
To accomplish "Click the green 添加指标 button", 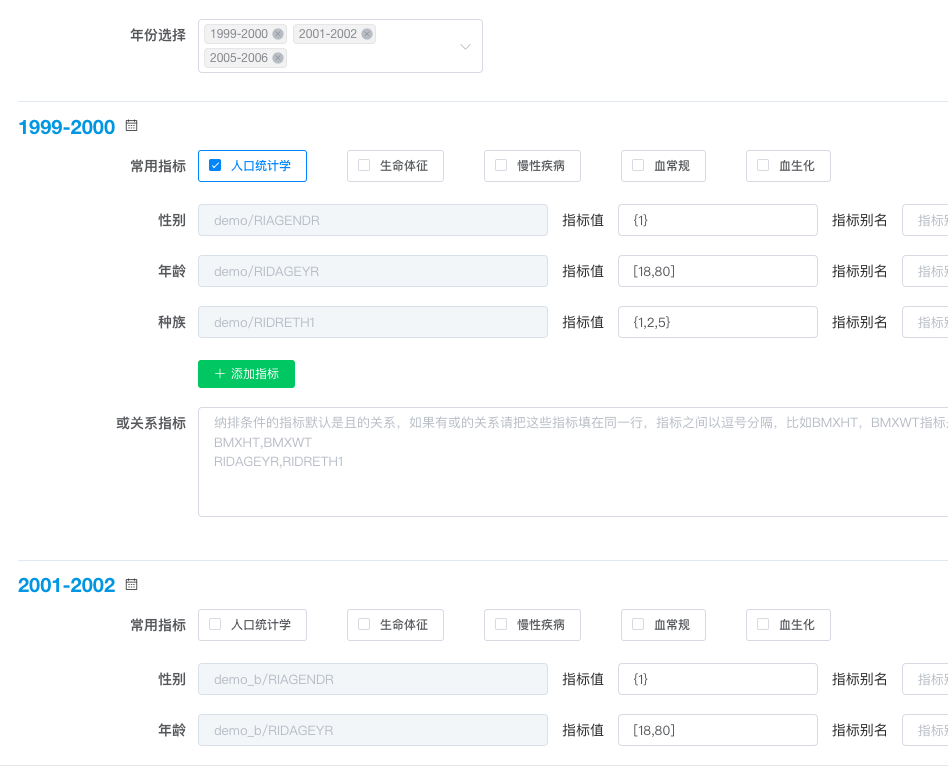I will (x=246, y=374).
